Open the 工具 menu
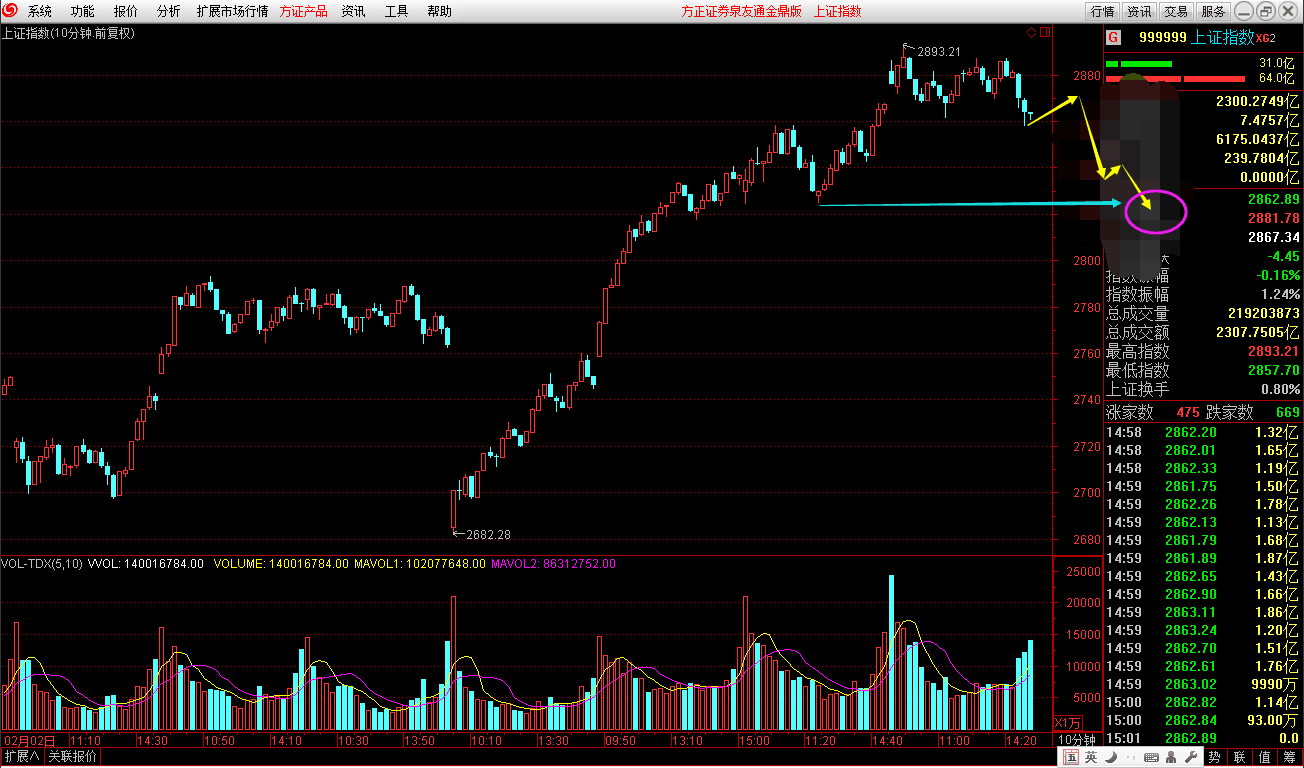The image size is (1304, 768). (x=396, y=12)
